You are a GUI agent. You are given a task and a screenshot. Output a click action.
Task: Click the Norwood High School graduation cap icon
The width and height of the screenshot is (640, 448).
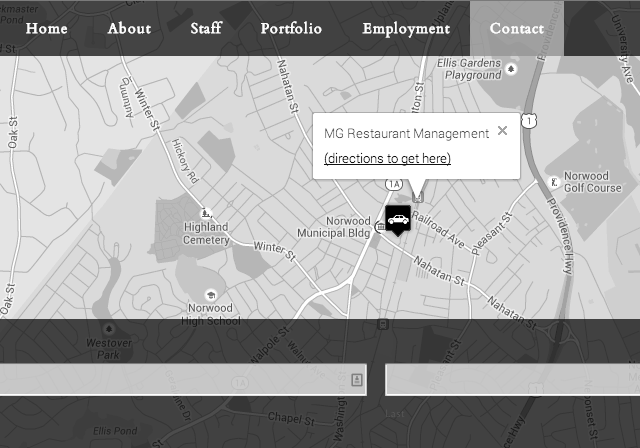pos(211,295)
